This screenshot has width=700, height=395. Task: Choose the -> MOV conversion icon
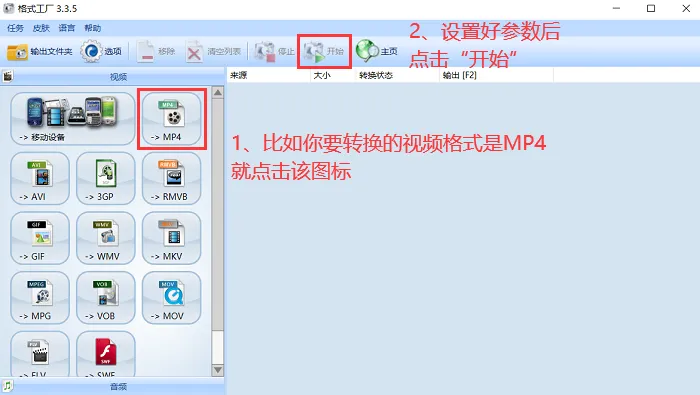172,298
